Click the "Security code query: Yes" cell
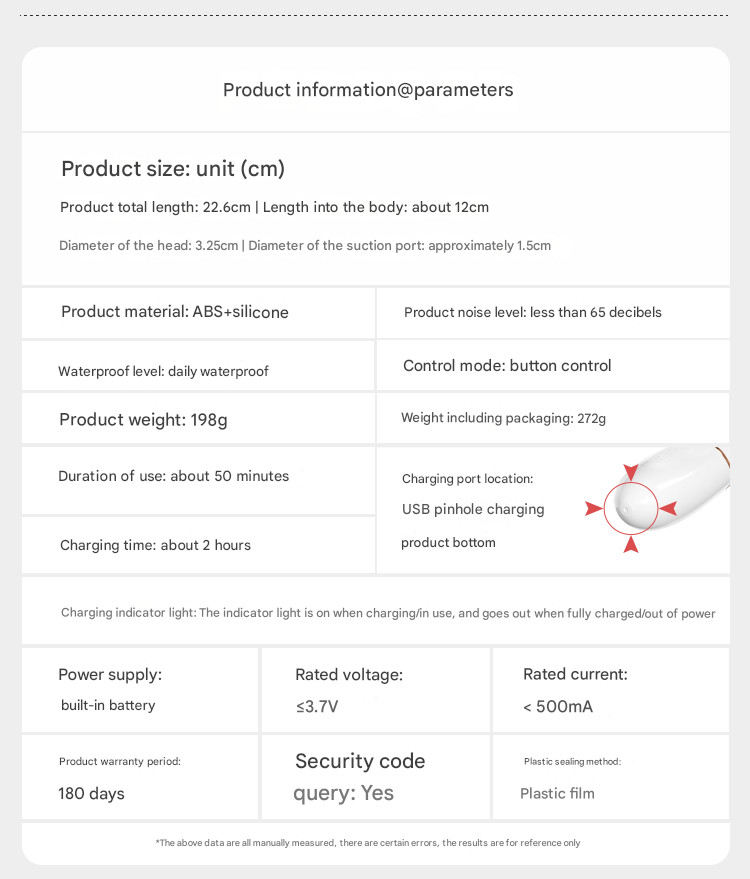This screenshot has width=750, height=879. pyautogui.click(x=360, y=777)
